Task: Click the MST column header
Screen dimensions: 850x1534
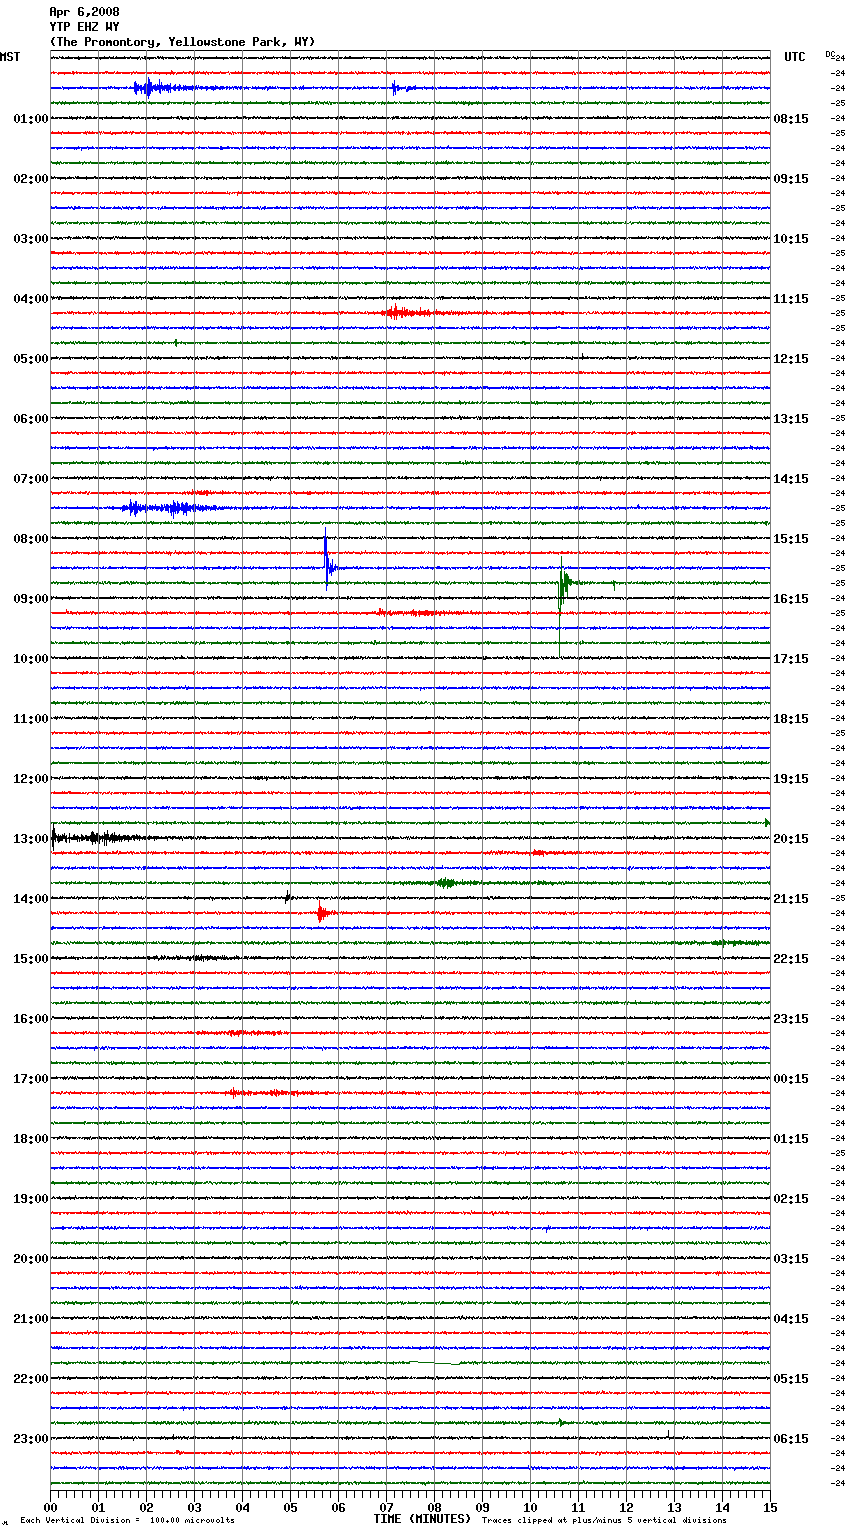Action: [10, 57]
